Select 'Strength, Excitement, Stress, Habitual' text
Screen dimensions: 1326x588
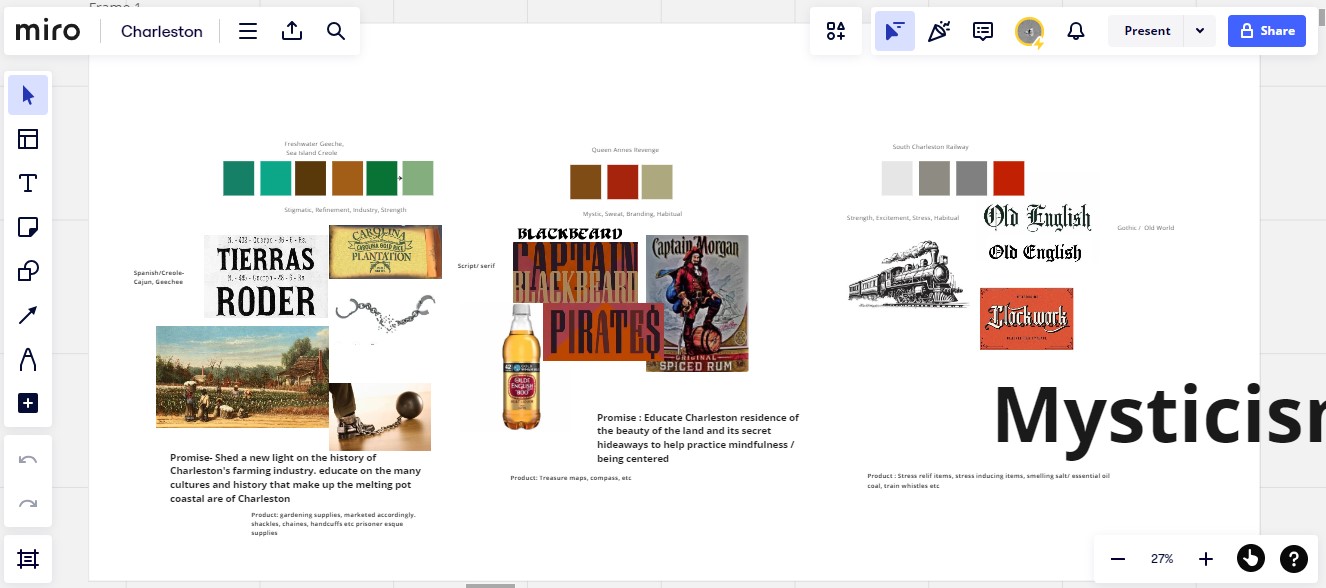[x=902, y=217]
